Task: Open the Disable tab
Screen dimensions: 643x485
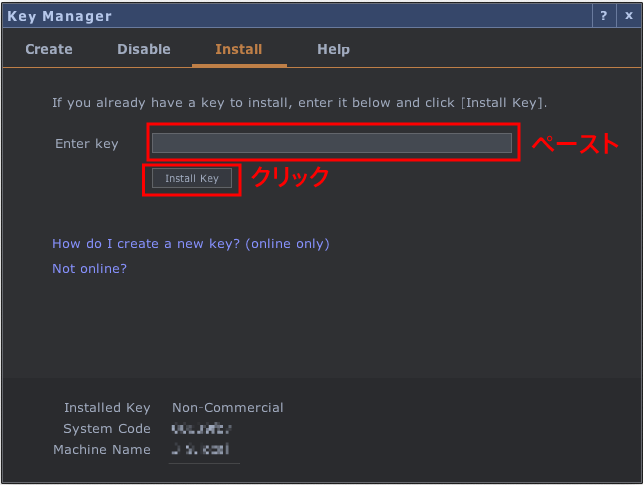Action: click(144, 49)
